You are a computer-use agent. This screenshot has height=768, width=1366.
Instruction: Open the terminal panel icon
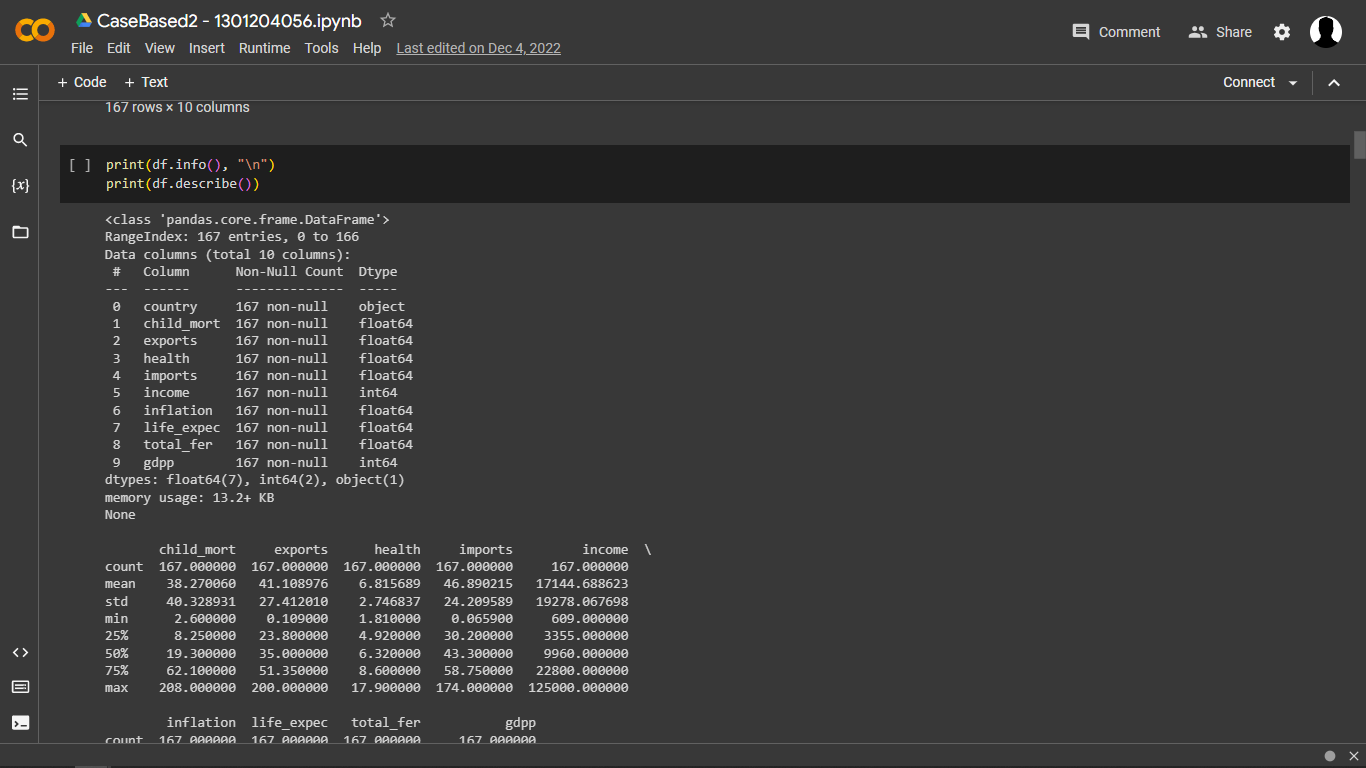20,722
